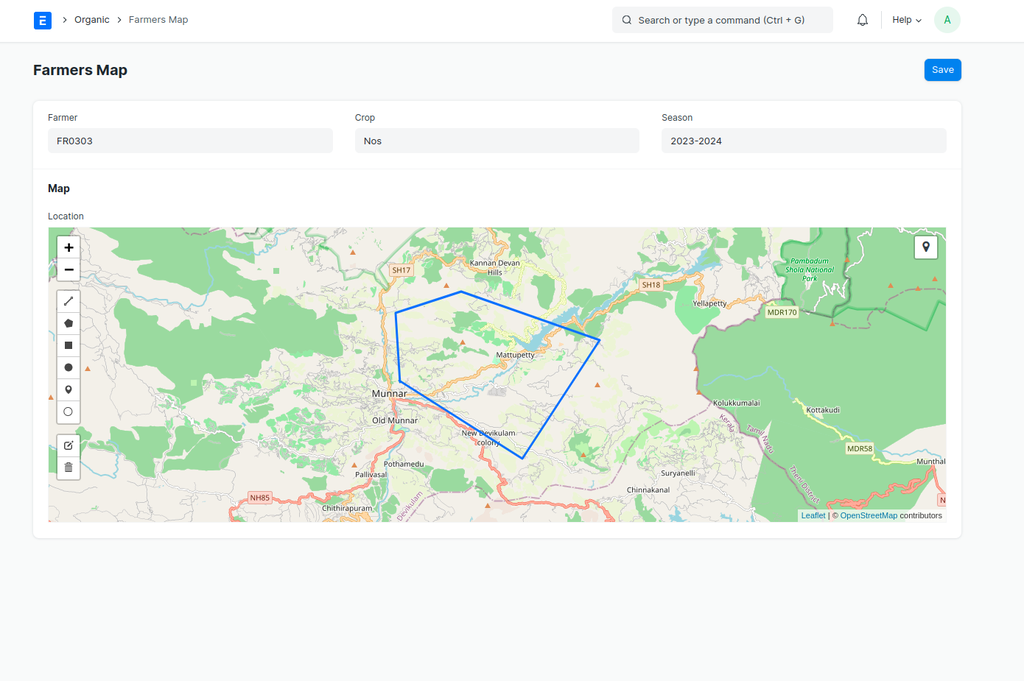
Task: Click the locate position button on map
Action: click(925, 247)
